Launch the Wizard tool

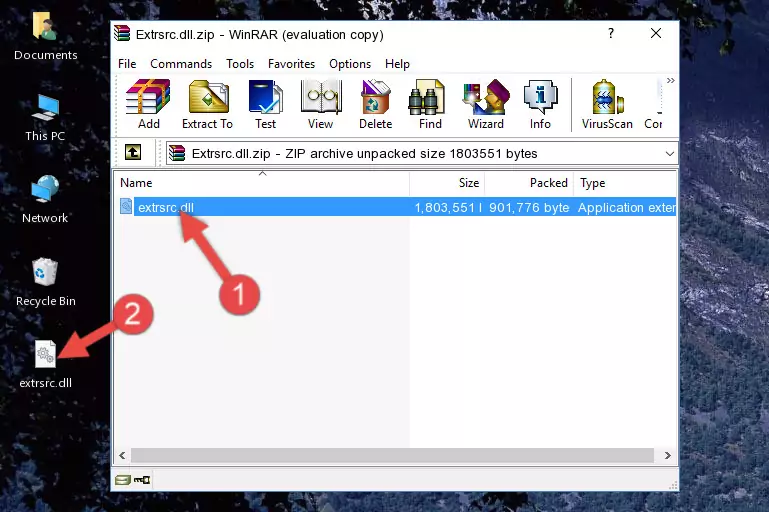[x=486, y=104]
